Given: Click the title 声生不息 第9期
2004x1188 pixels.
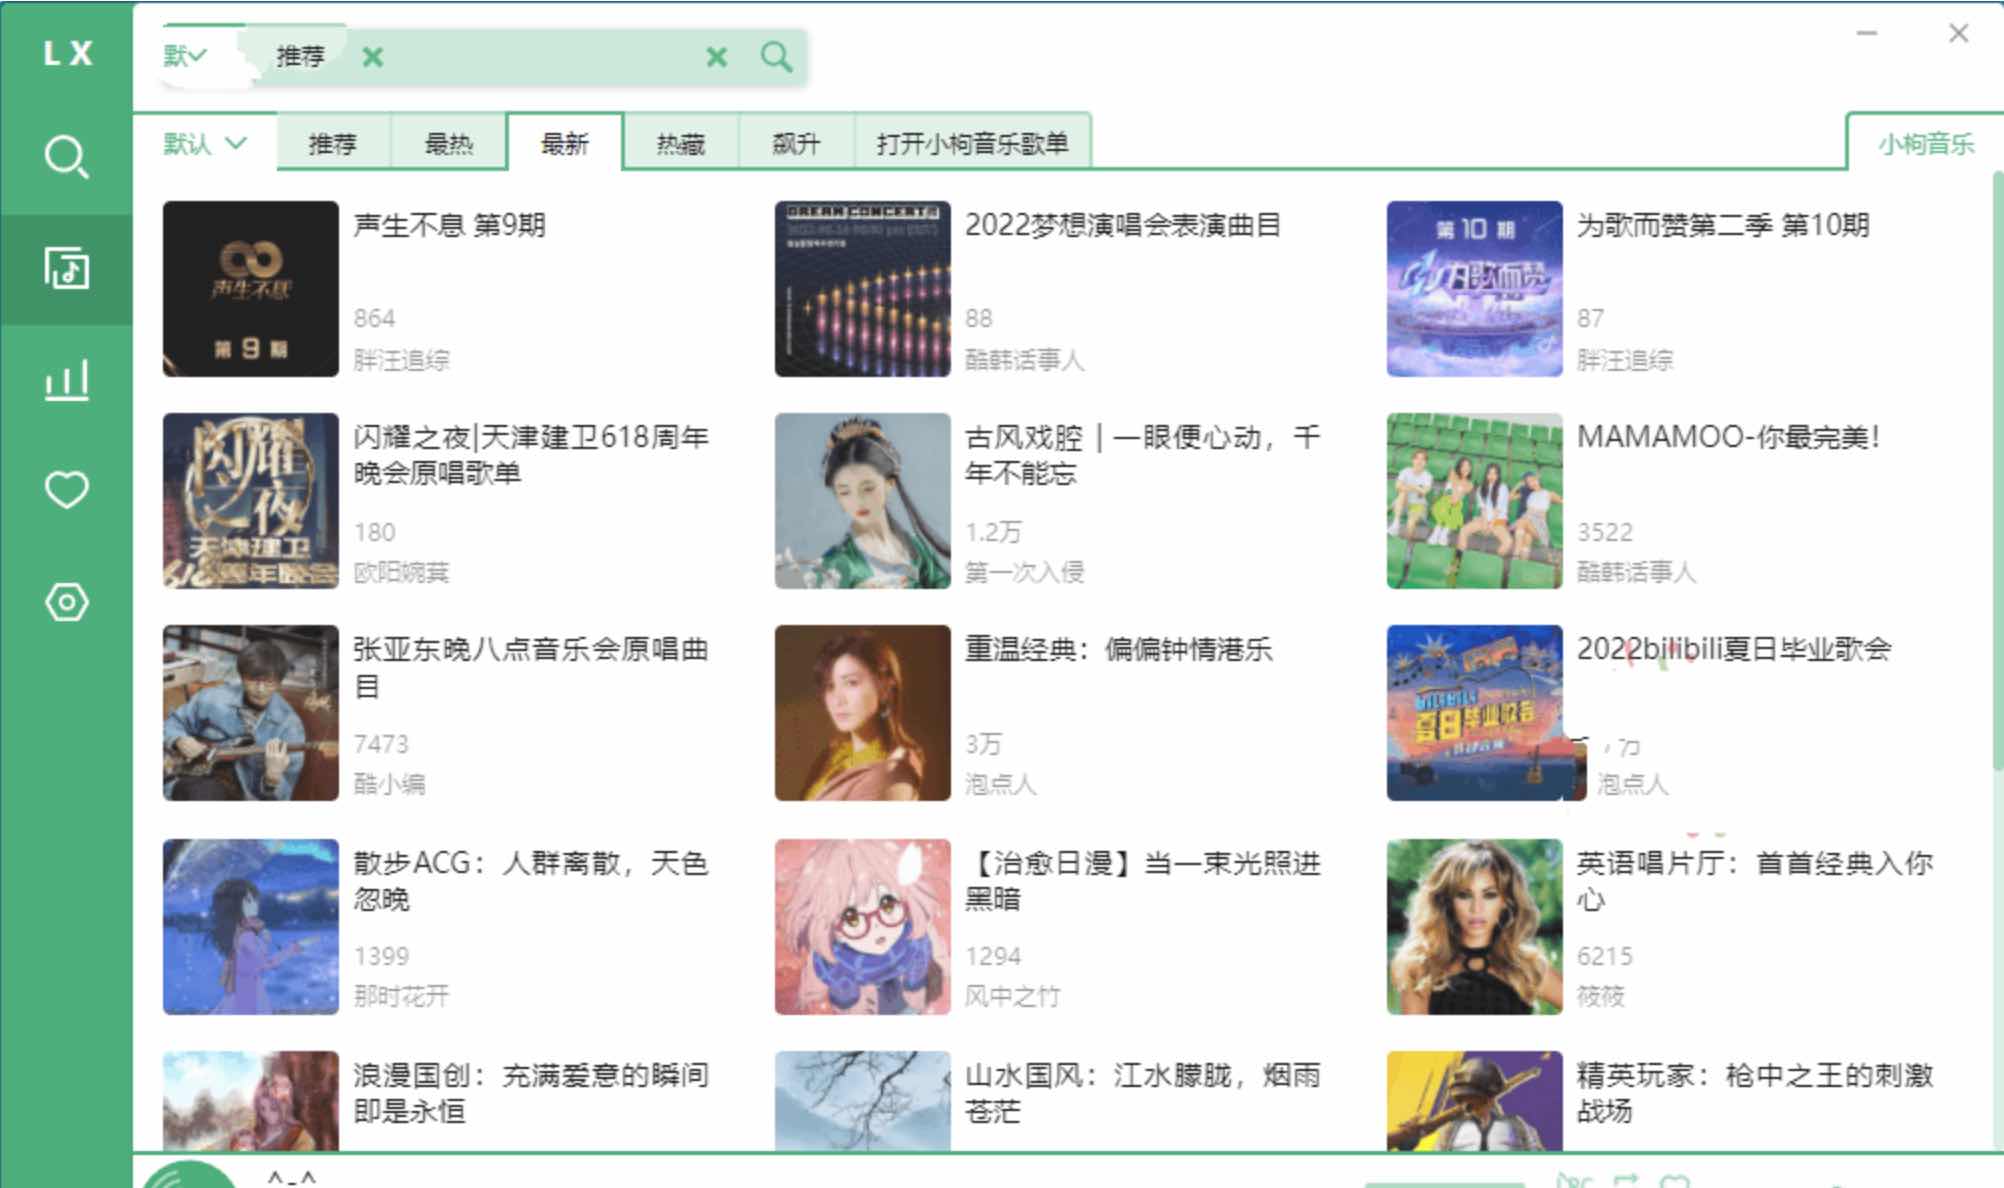Looking at the screenshot, I should point(449,225).
